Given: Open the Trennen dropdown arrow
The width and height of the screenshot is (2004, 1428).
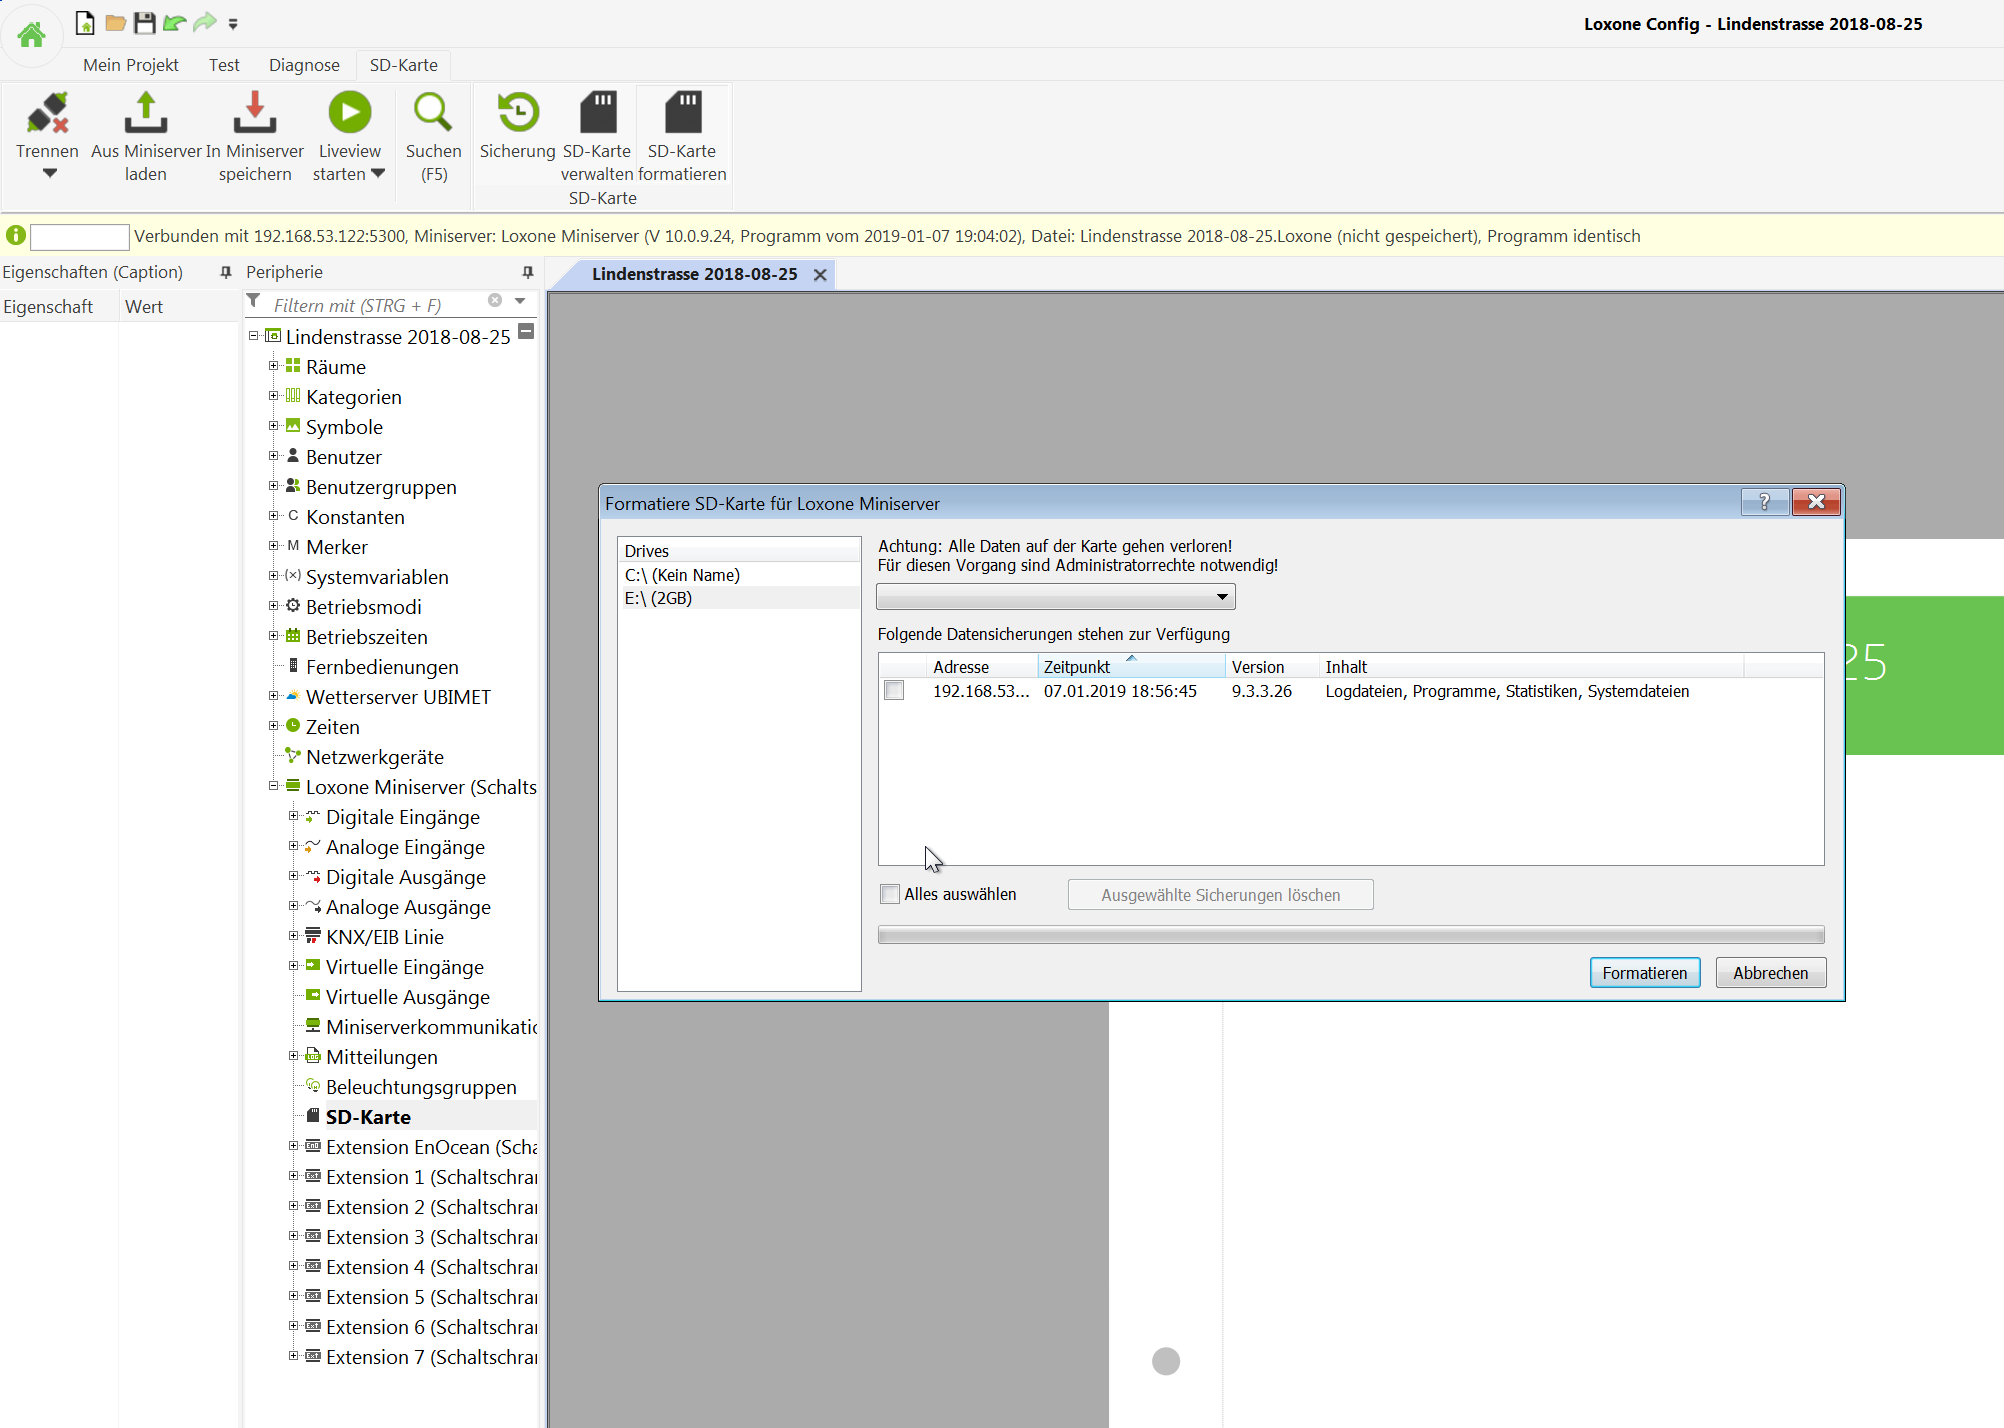Looking at the screenshot, I should point(49,174).
